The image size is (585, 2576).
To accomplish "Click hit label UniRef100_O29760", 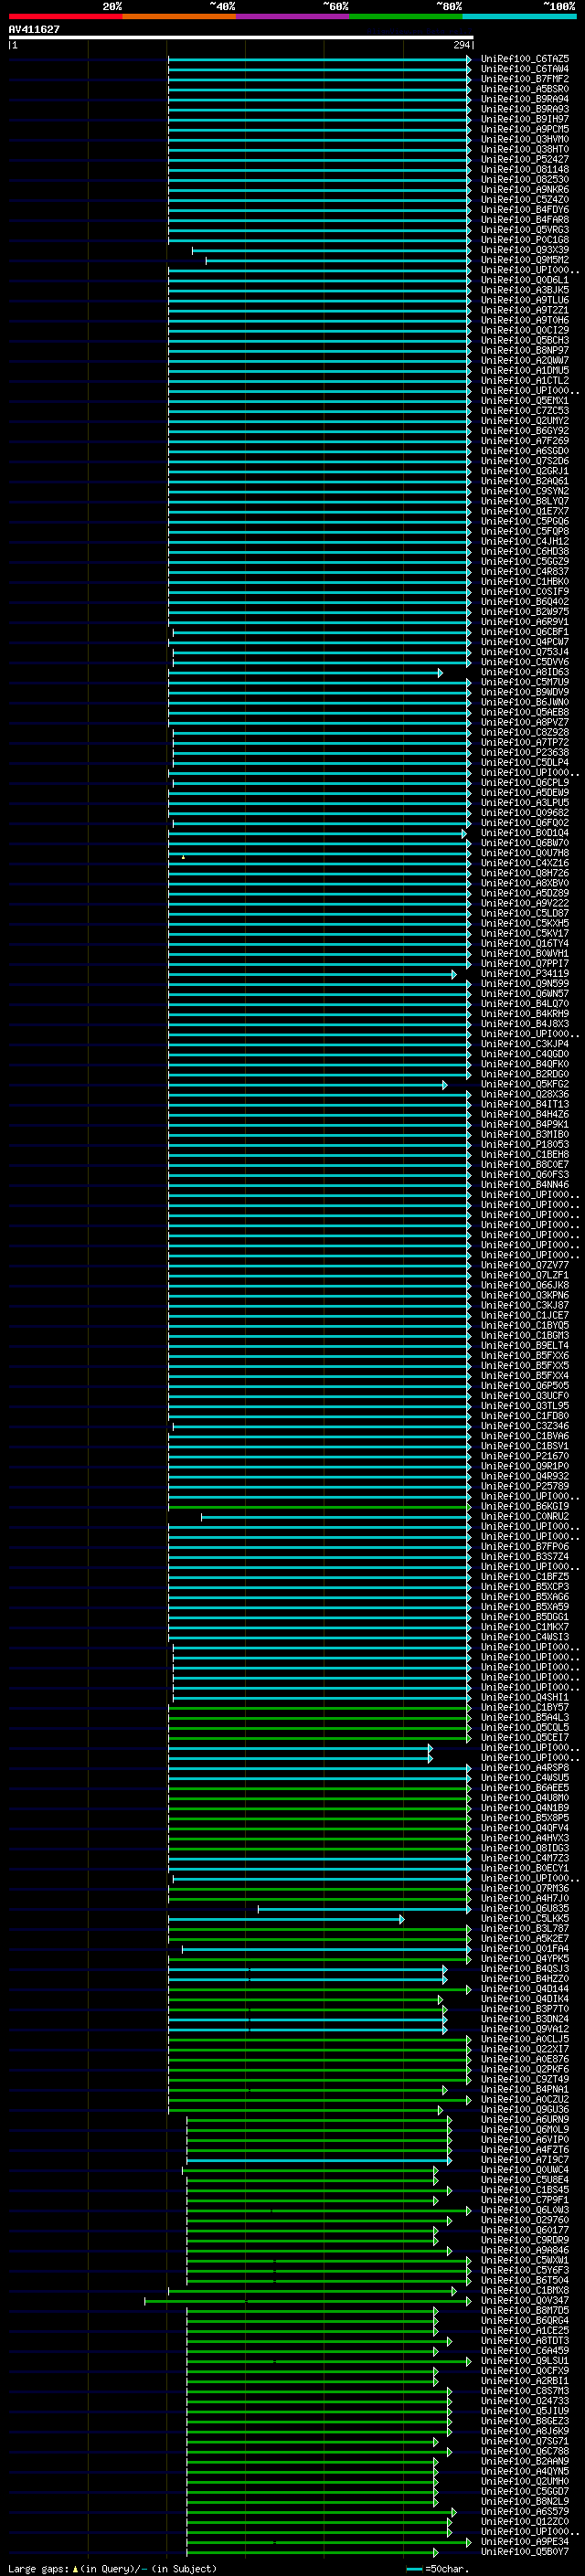I will pyautogui.click(x=525, y=2220).
